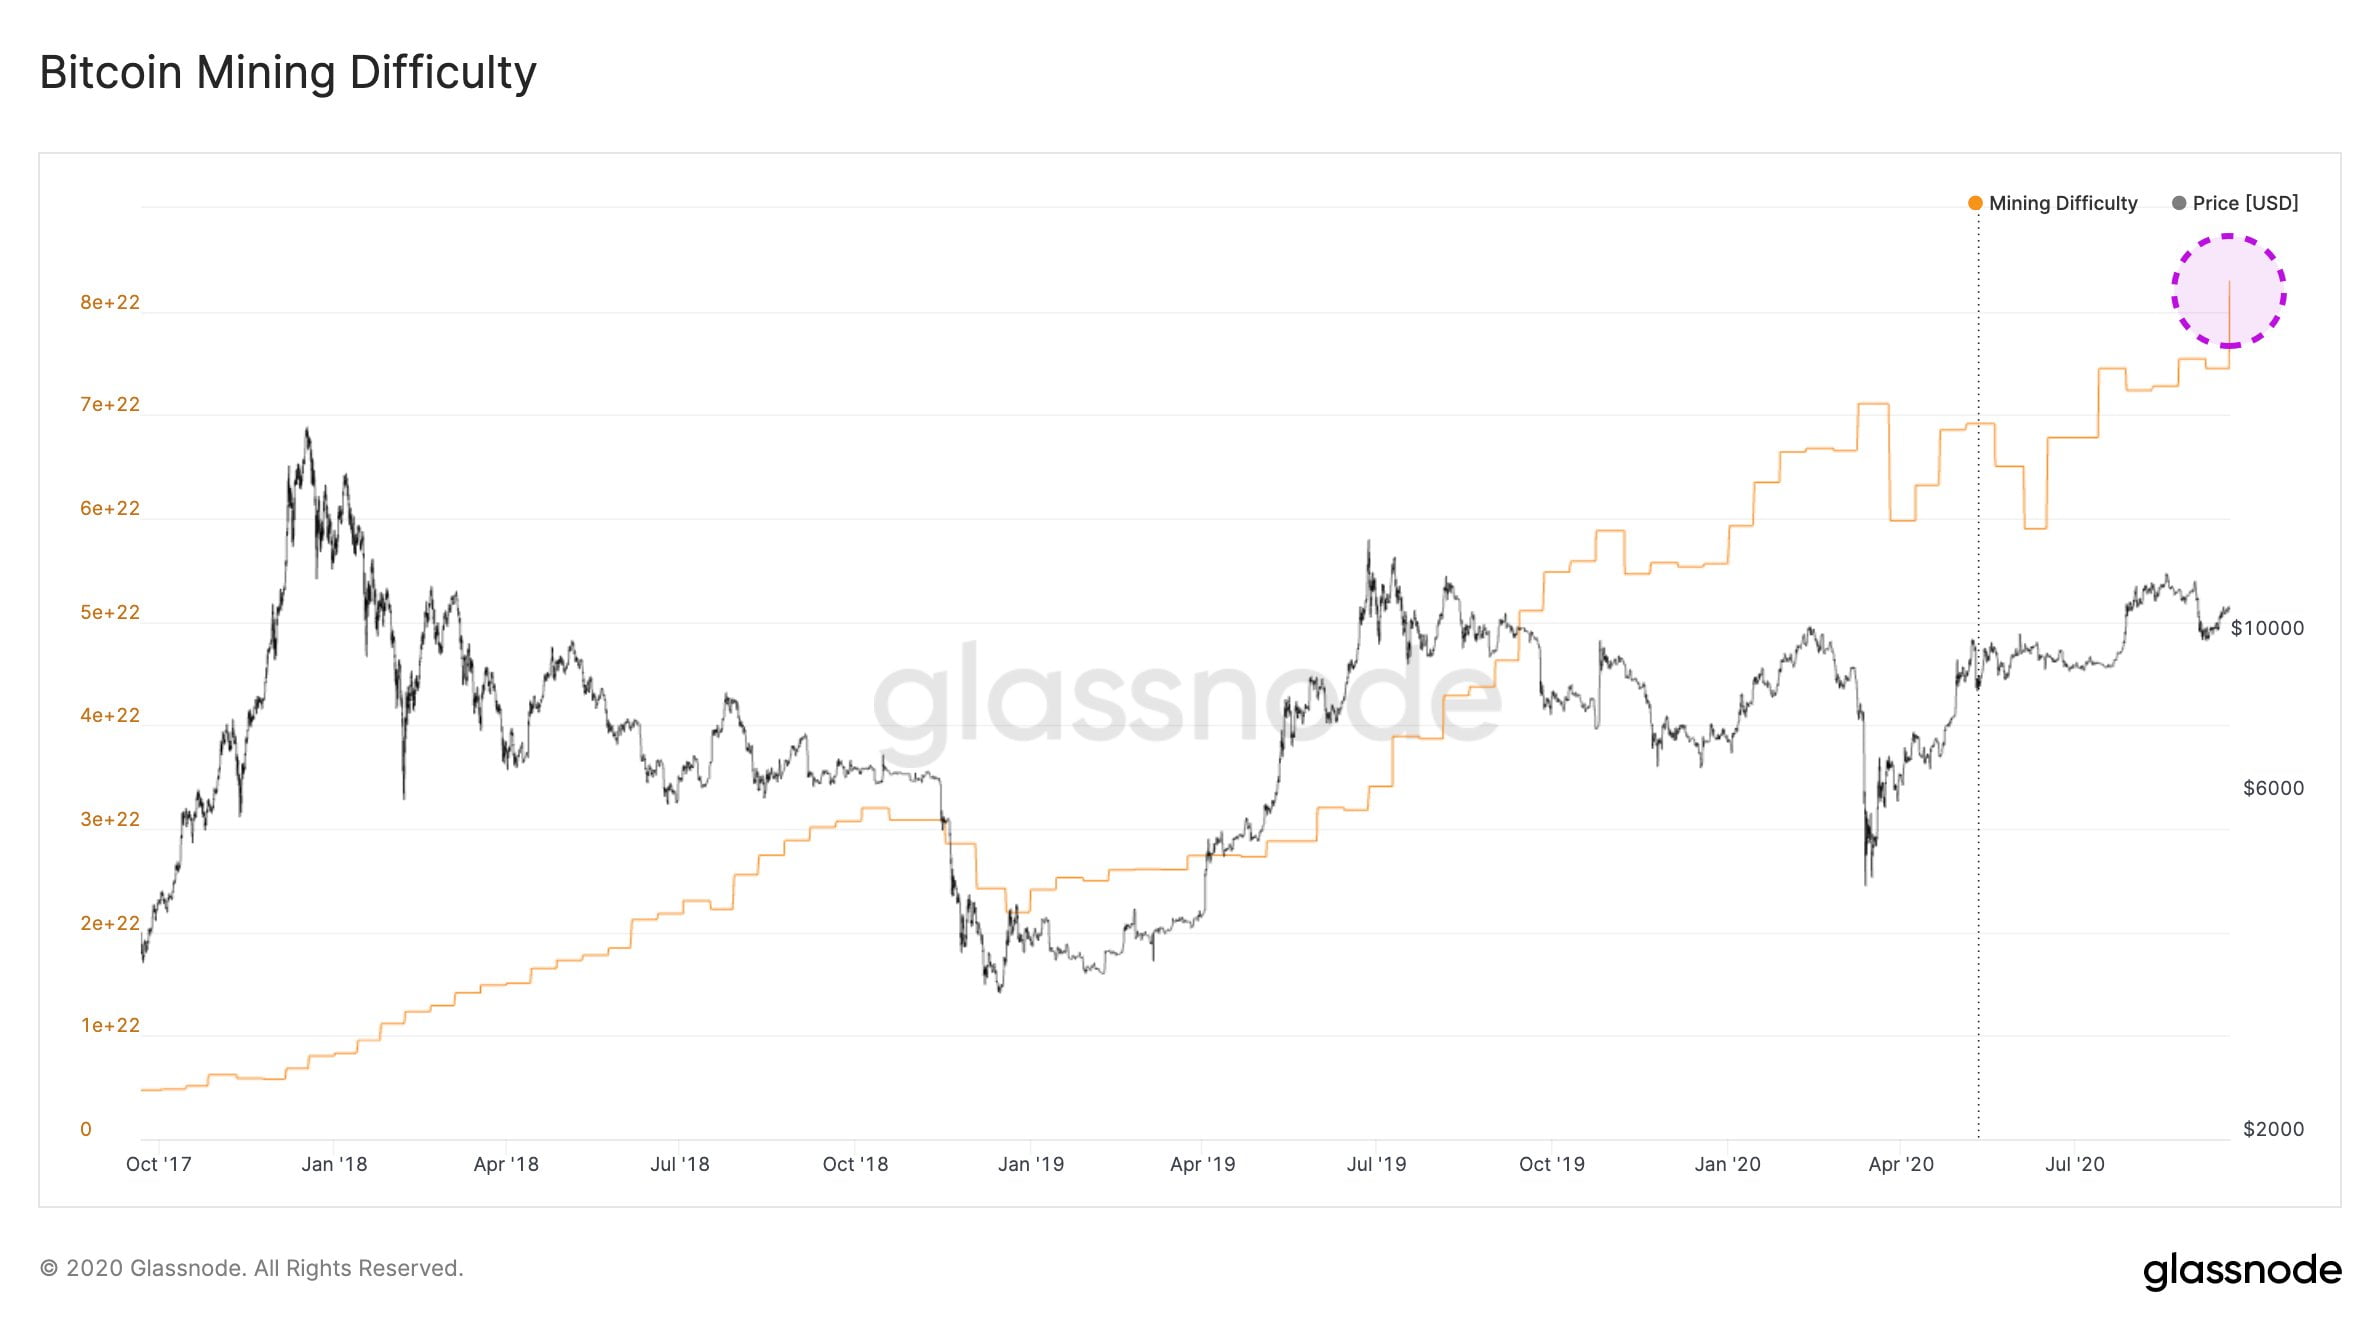This screenshot has width=2378, height=1330.
Task: Click the Bitcoin Mining Difficulty title
Action: 288,73
